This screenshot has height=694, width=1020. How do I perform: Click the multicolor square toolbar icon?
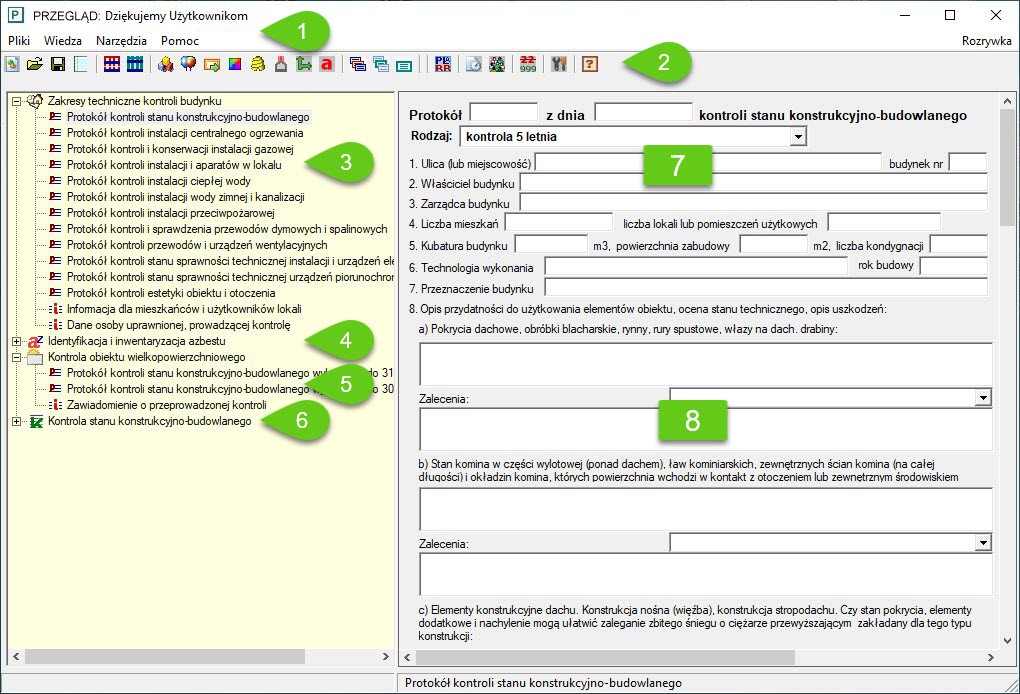[234, 64]
